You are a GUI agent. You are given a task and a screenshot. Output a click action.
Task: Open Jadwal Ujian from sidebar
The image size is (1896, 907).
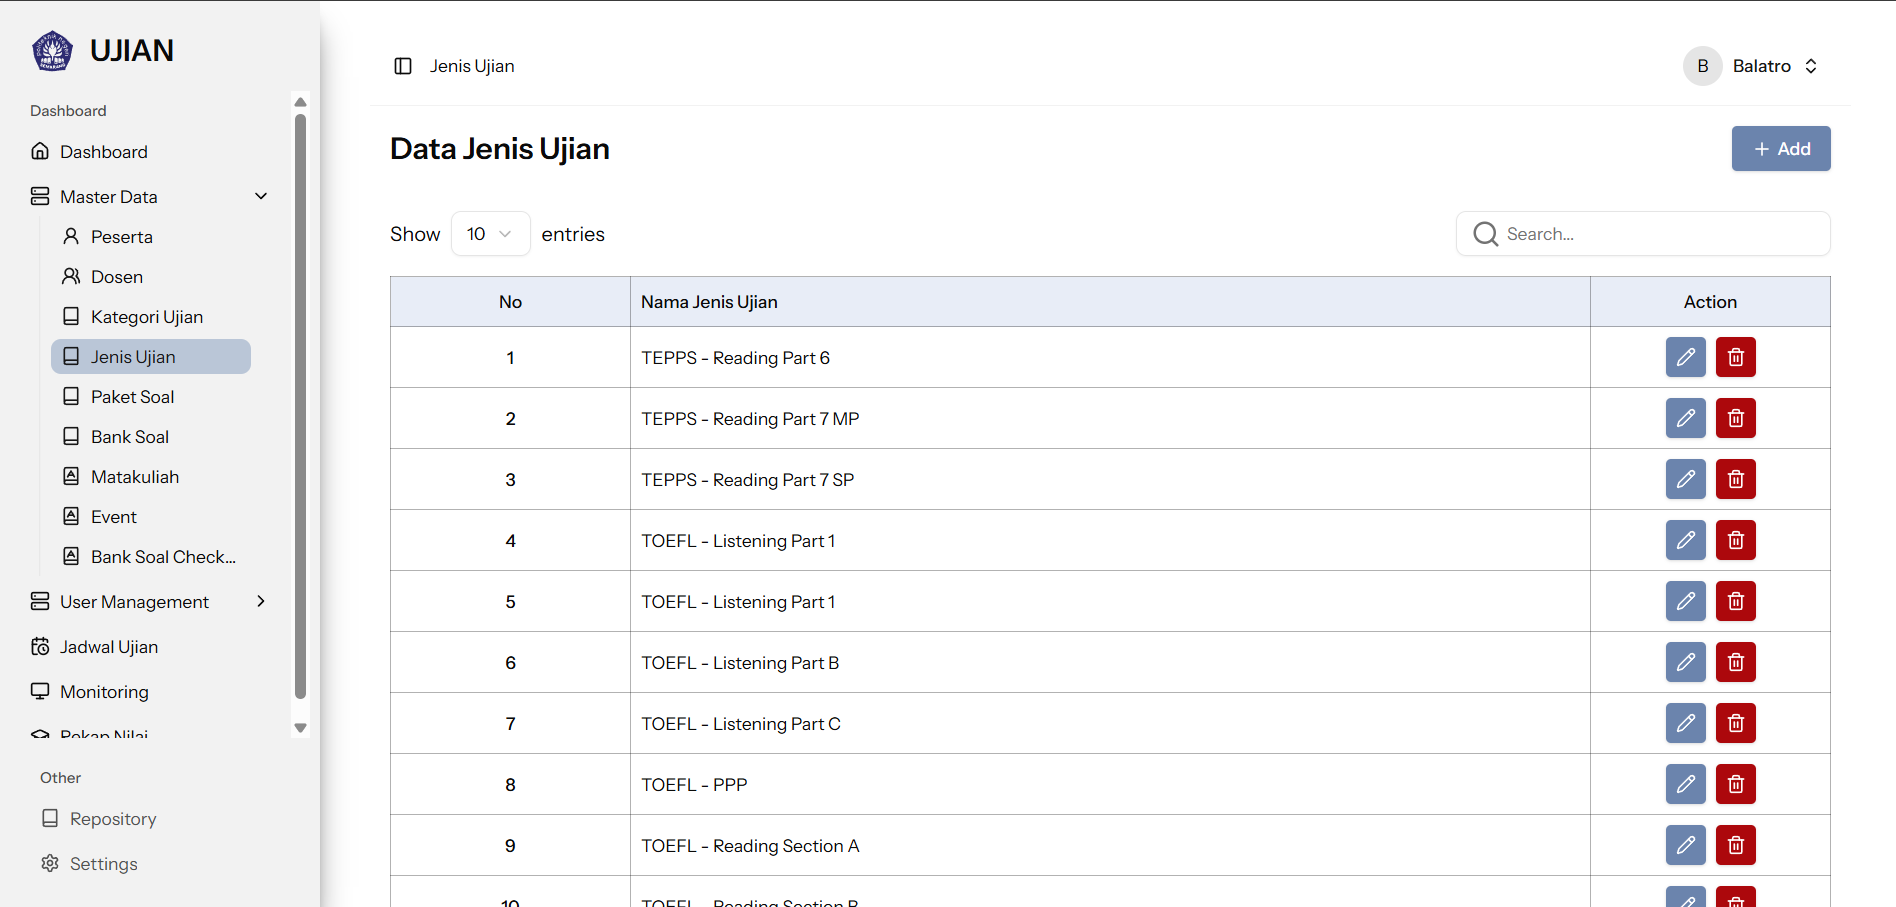108,647
